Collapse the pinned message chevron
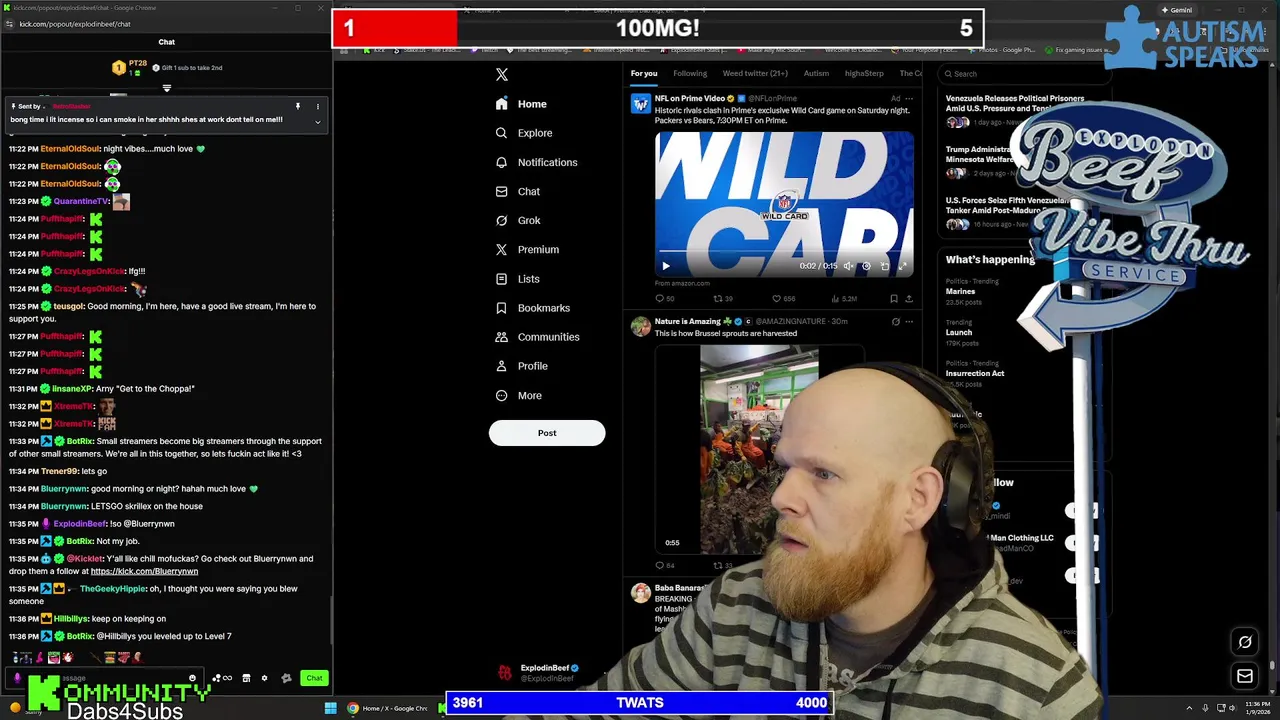 (x=317, y=122)
